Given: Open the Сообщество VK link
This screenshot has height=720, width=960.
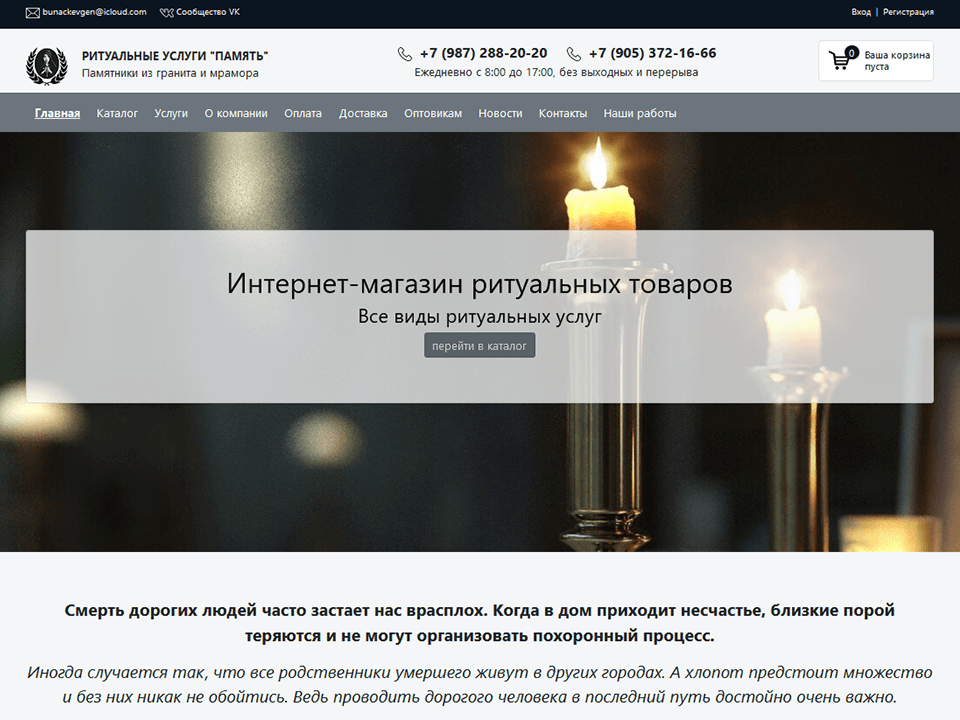Looking at the screenshot, I should (x=208, y=12).
